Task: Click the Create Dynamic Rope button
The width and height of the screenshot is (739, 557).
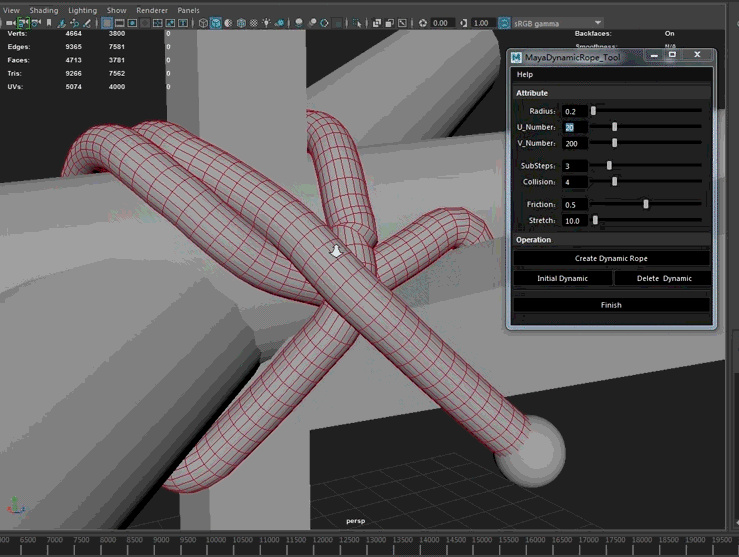Action: (x=611, y=258)
